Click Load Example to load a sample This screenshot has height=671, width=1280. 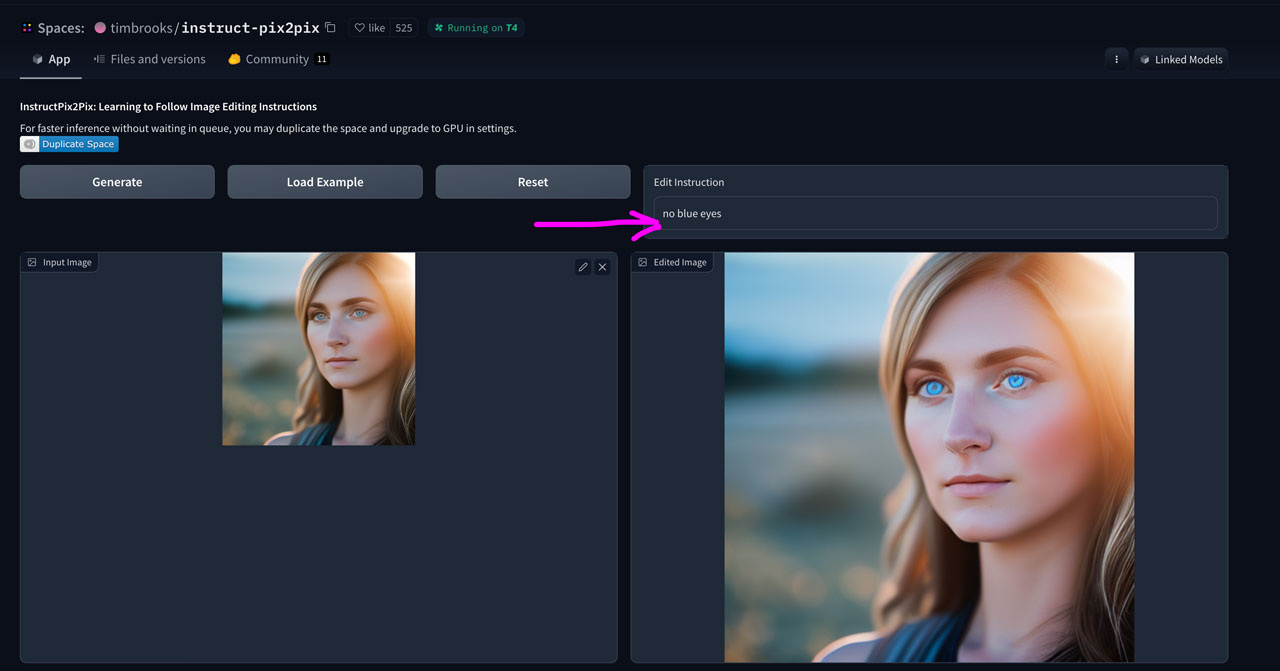tap(325, 182)
